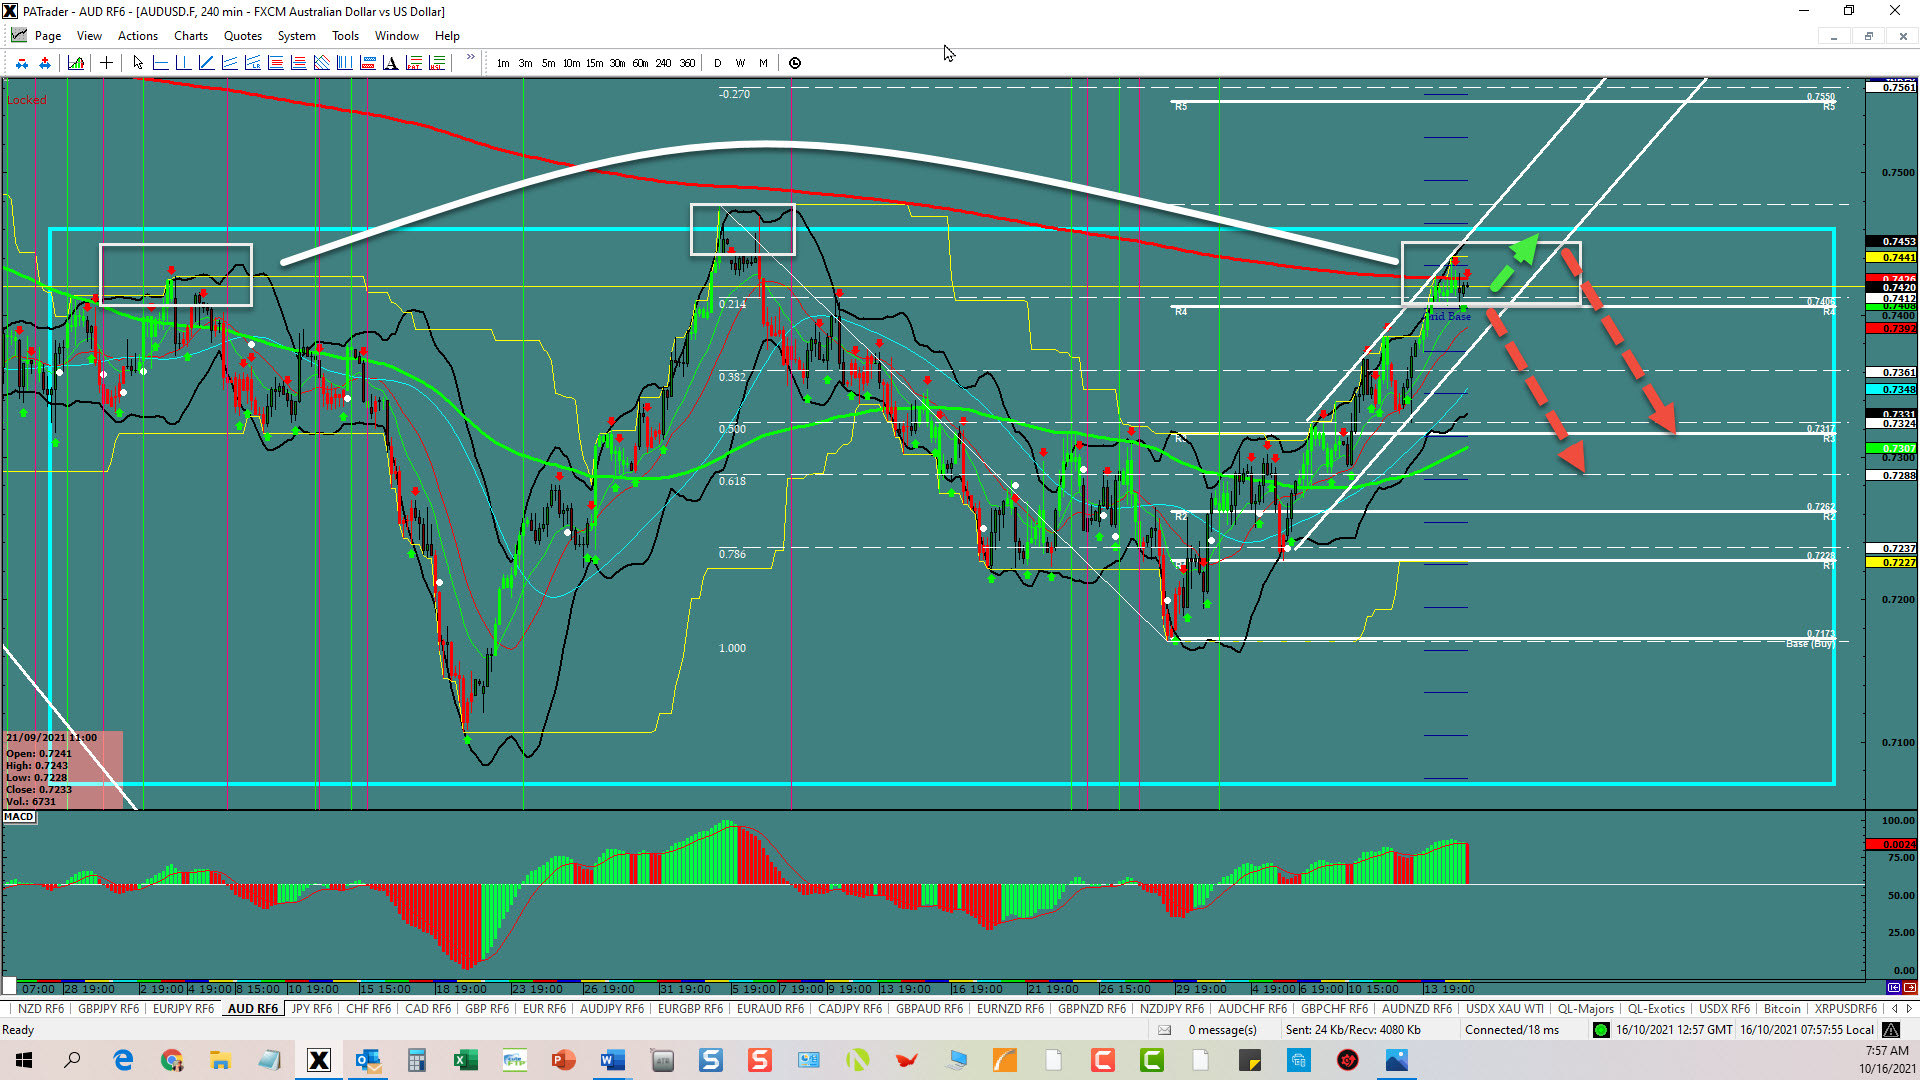The width and height of the screenshot is (1920, 1080).
Task: Open the Tools menu
Action: click(x=345, y=36)
